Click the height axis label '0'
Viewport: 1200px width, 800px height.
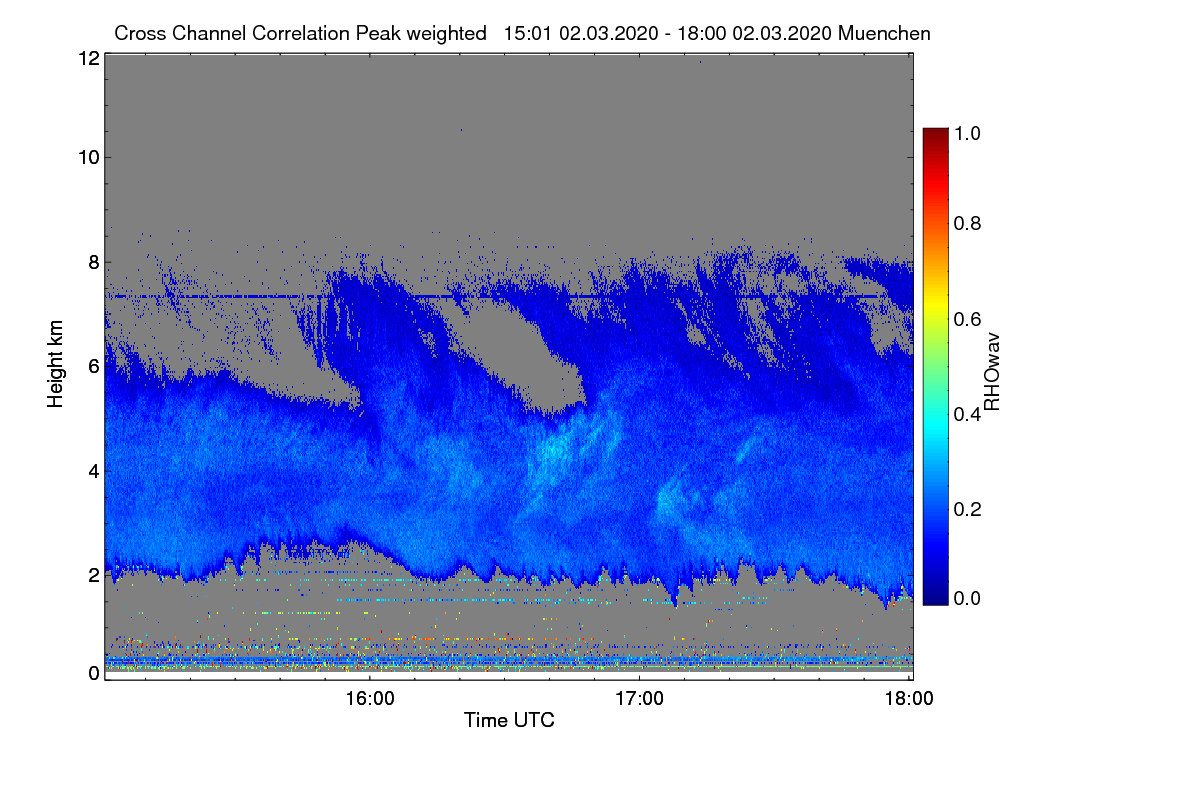[93, 673]
